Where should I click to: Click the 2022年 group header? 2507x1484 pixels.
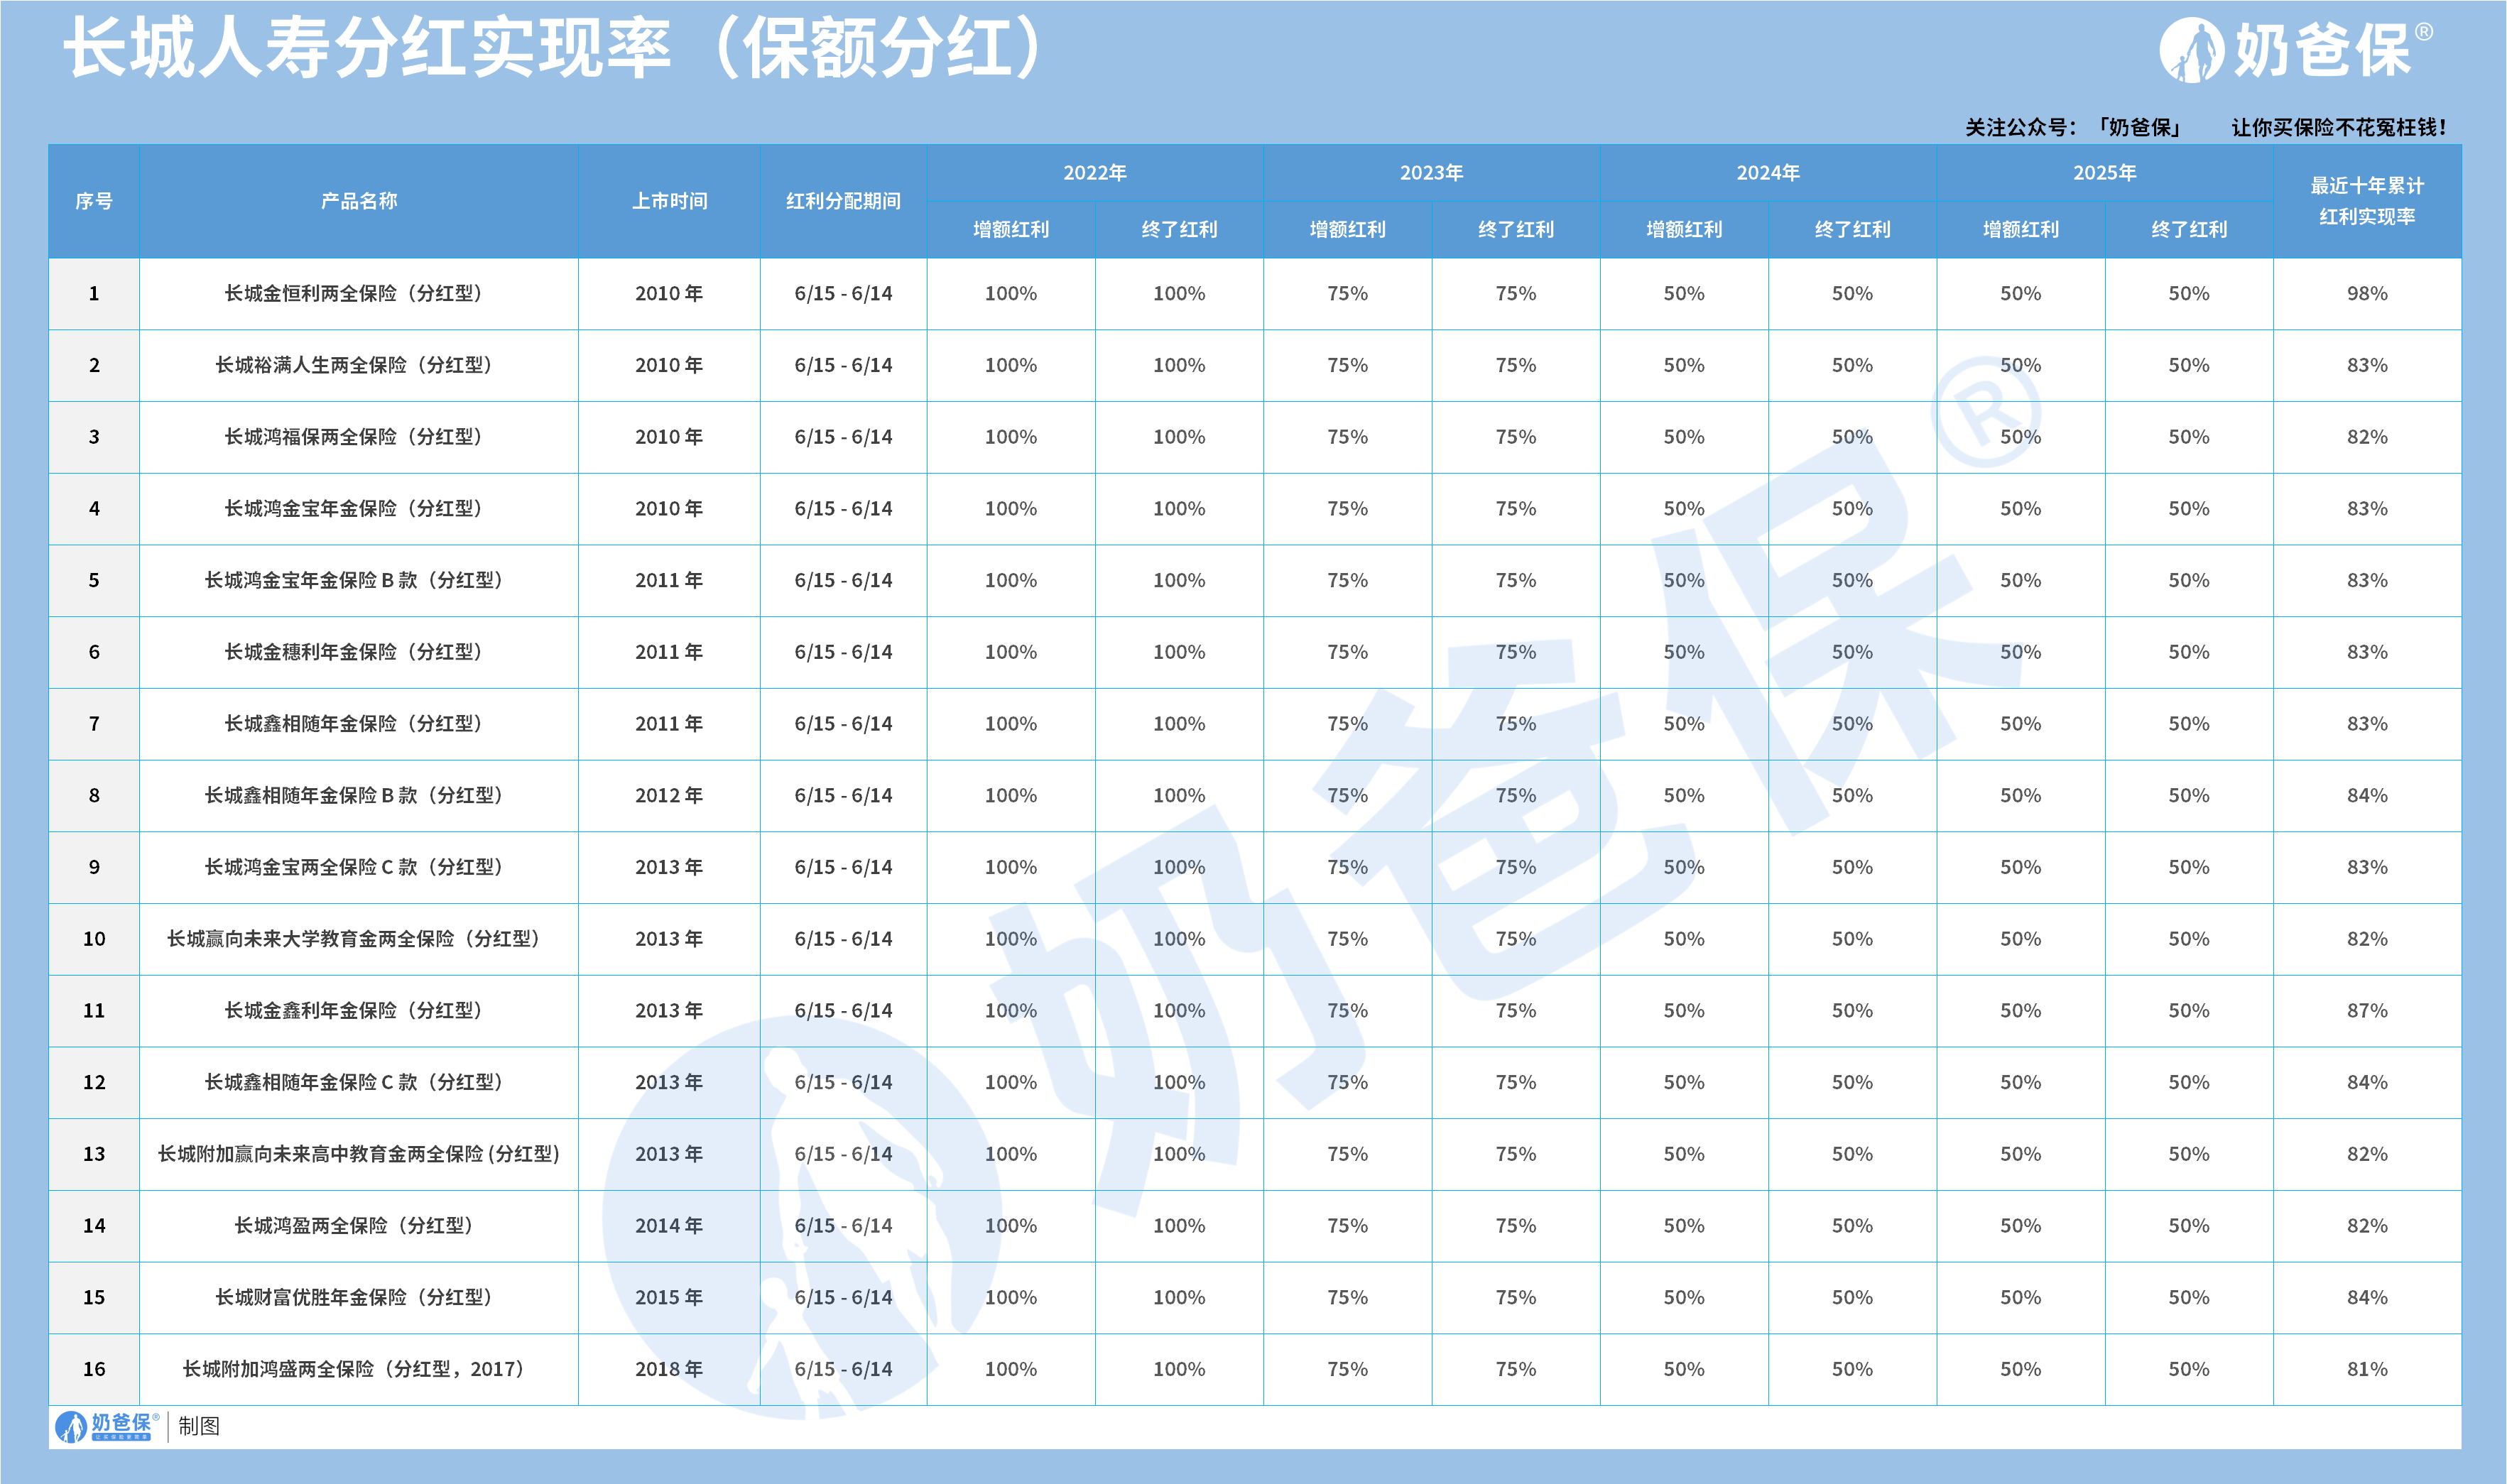coord(1095,173)
